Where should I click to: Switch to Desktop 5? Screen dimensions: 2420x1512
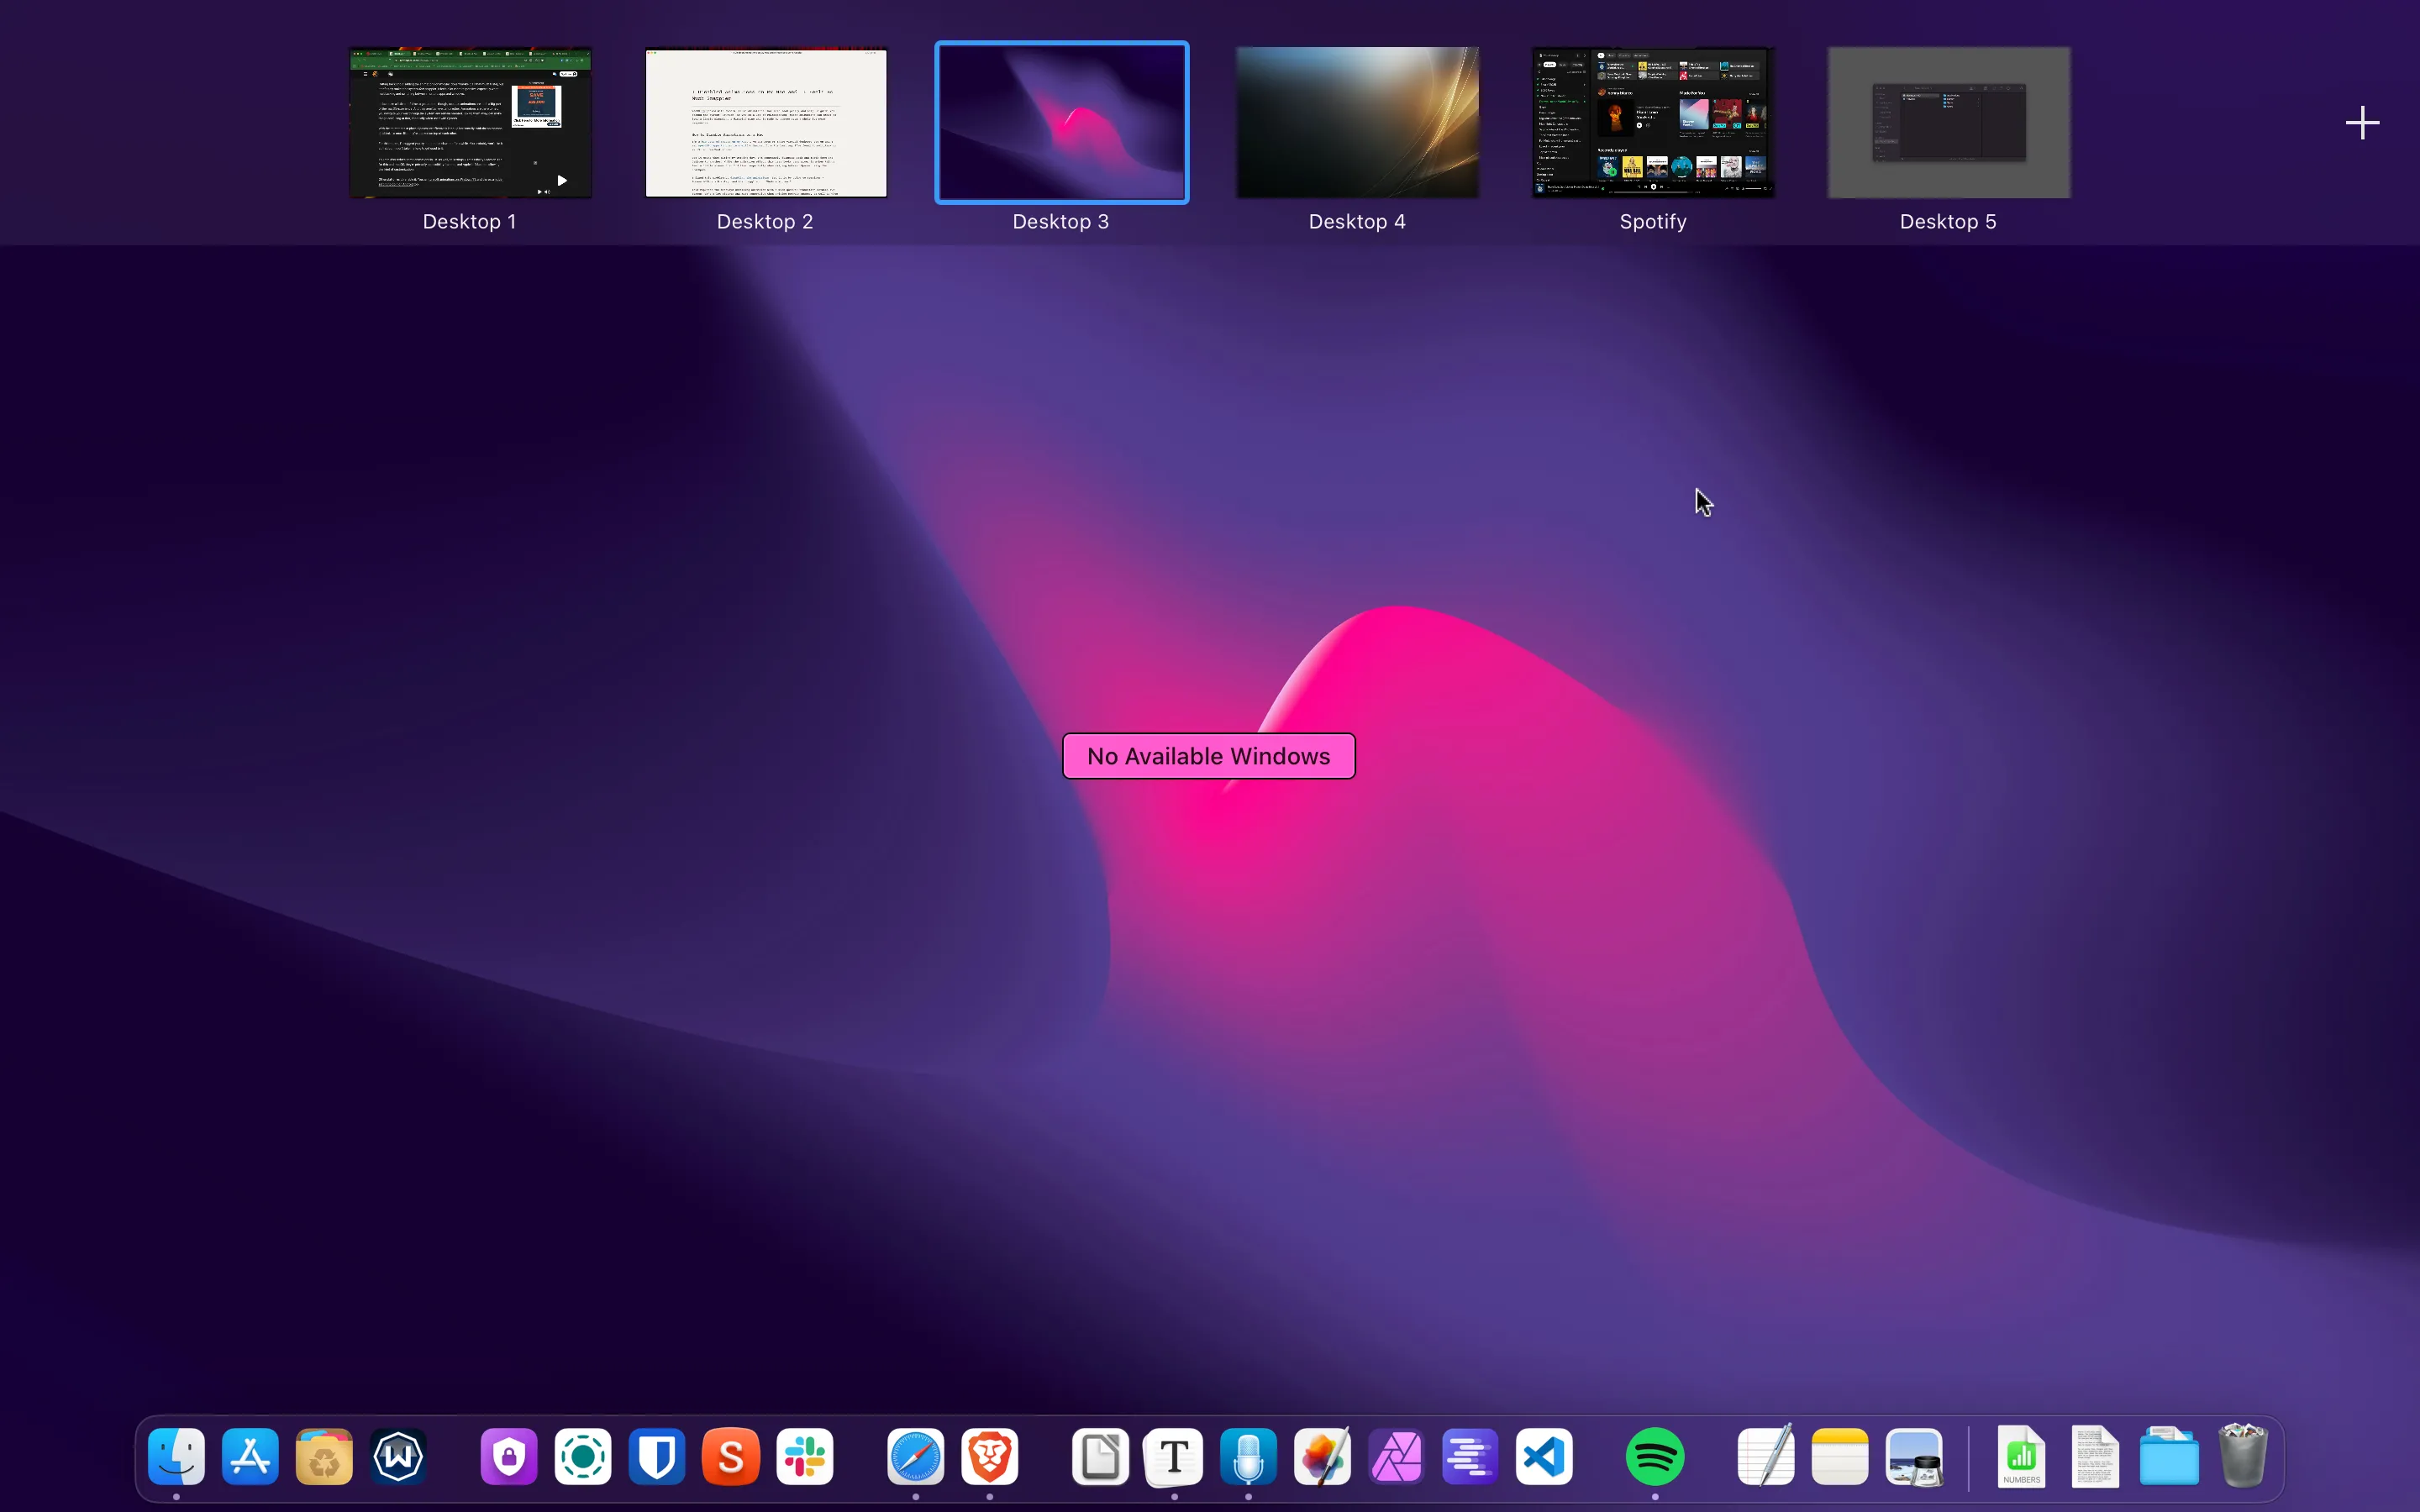pyautogui.click(x=1947, y=122)
